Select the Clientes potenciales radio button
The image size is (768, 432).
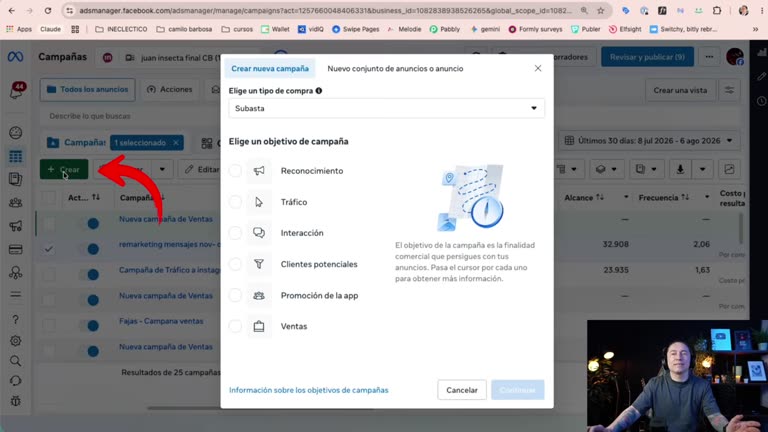click(236, 264)
